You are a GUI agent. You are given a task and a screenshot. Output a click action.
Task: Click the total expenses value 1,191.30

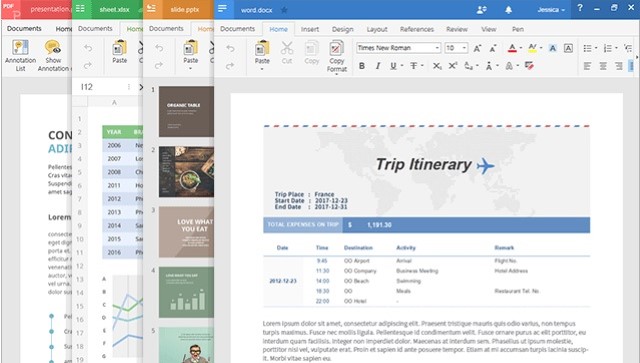(x=379, y=225)
